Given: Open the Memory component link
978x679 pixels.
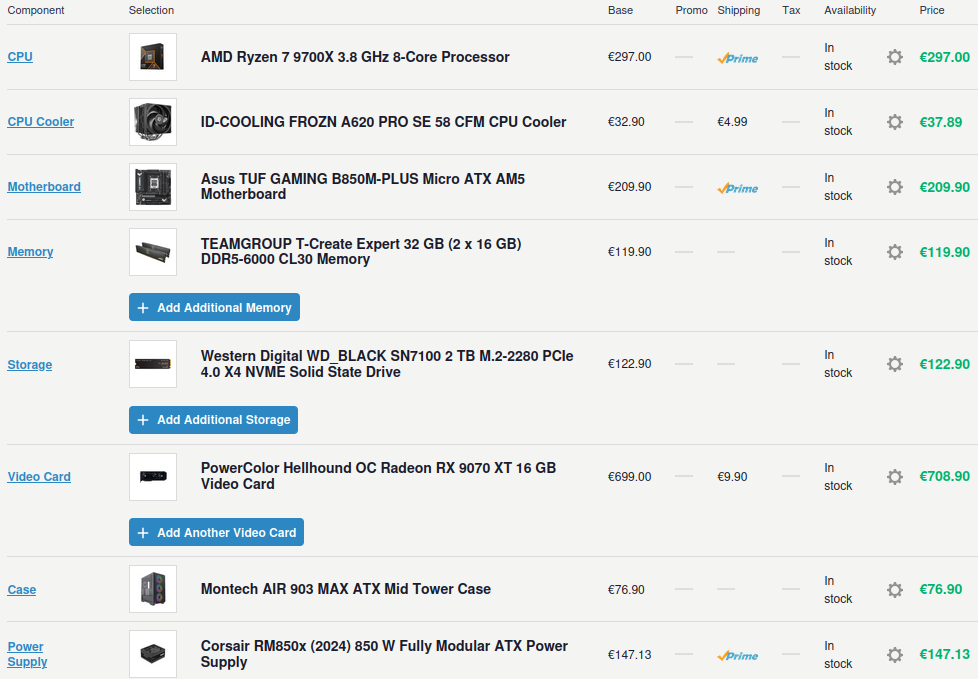Looking at the screenshot, I should (30, 252).
